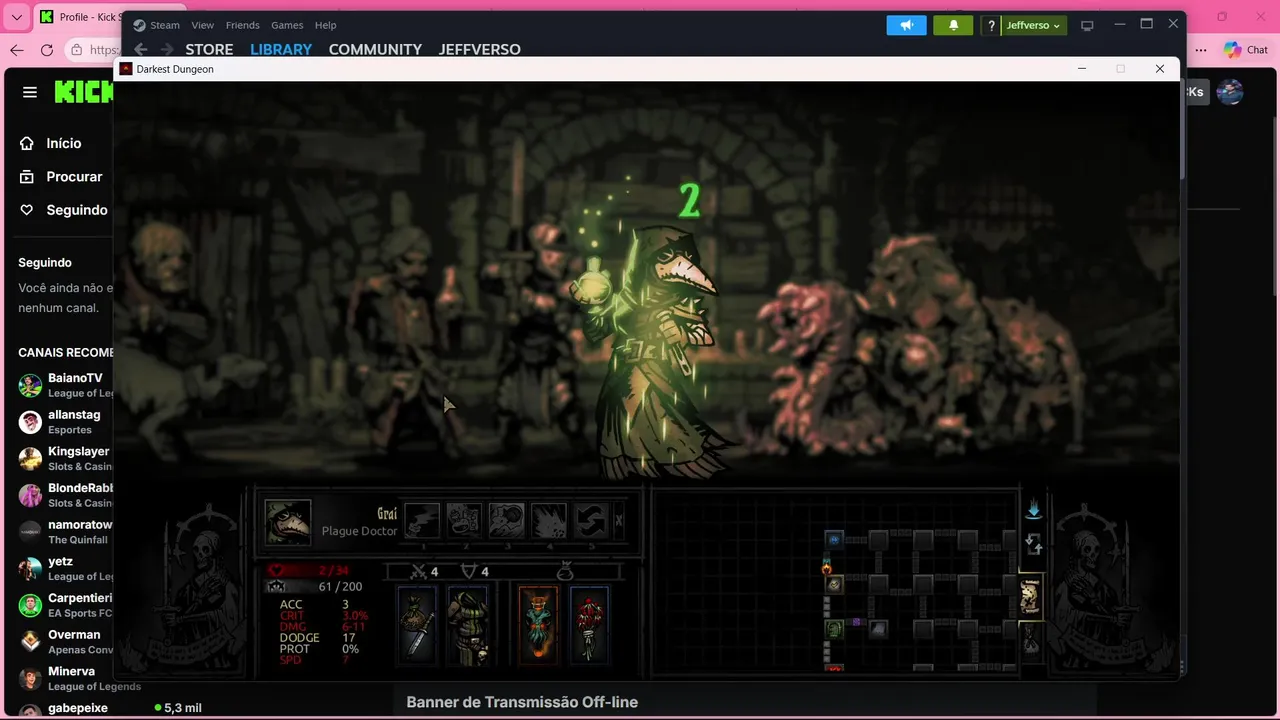
Task: Open the JEFFVERSO profile tab in Steam
Action: coord(479,49)
